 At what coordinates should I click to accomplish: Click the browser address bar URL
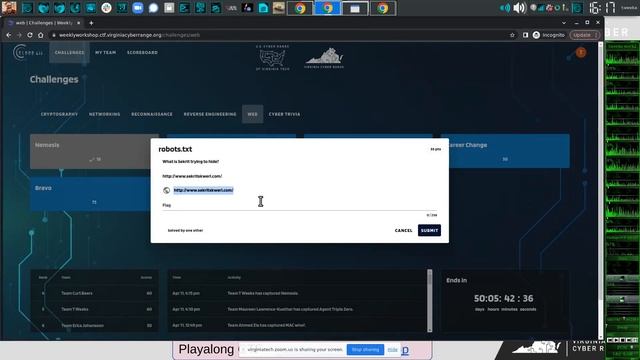point(129,35)
